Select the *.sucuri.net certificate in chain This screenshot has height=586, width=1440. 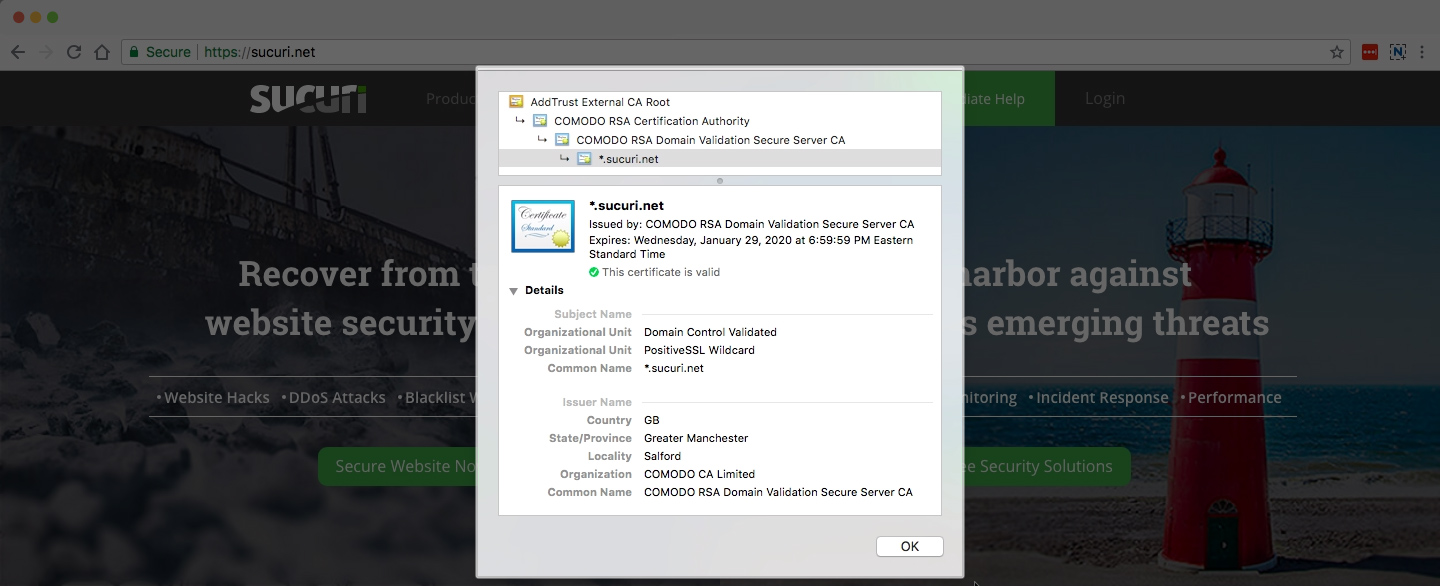628,159
